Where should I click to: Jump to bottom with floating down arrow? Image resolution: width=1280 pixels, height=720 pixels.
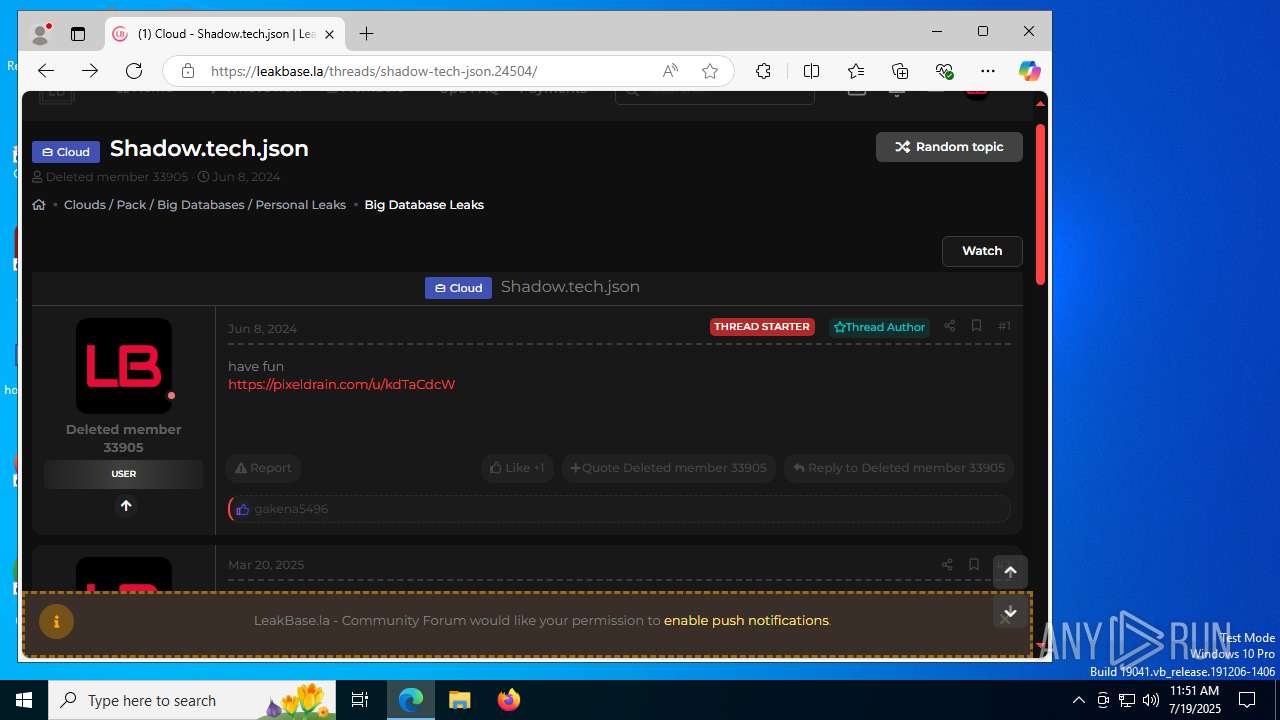tap(1010, 612)
